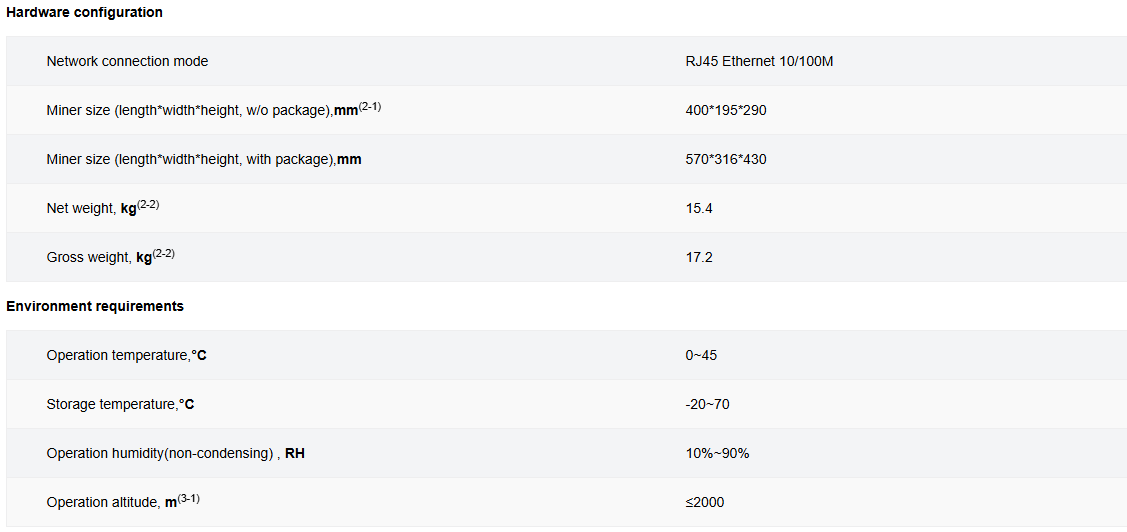Select the Network connection mode row label

click(x=127, y=62)
